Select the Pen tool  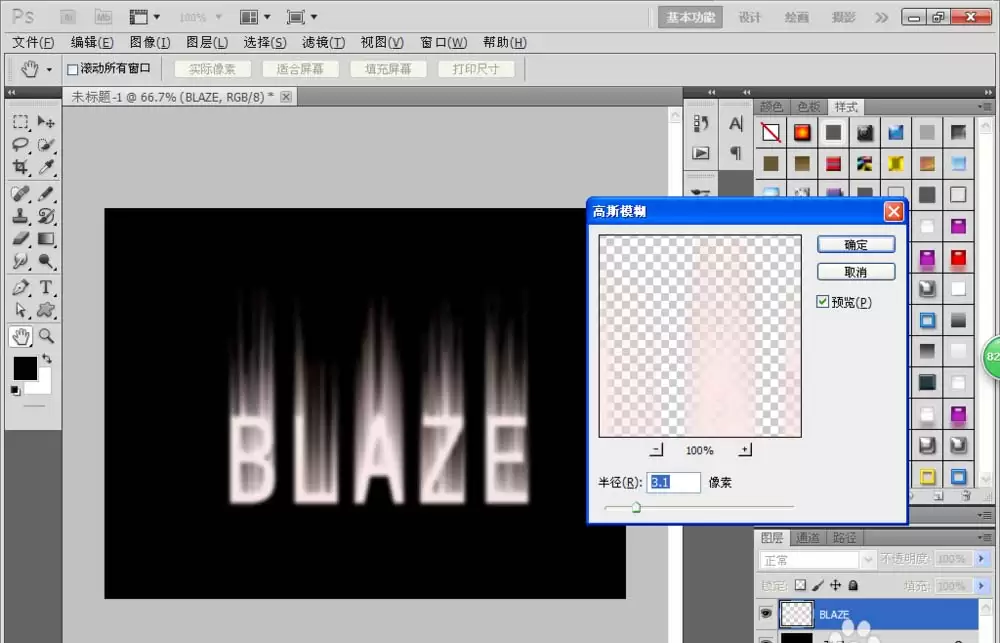click(x=20, y=287)
